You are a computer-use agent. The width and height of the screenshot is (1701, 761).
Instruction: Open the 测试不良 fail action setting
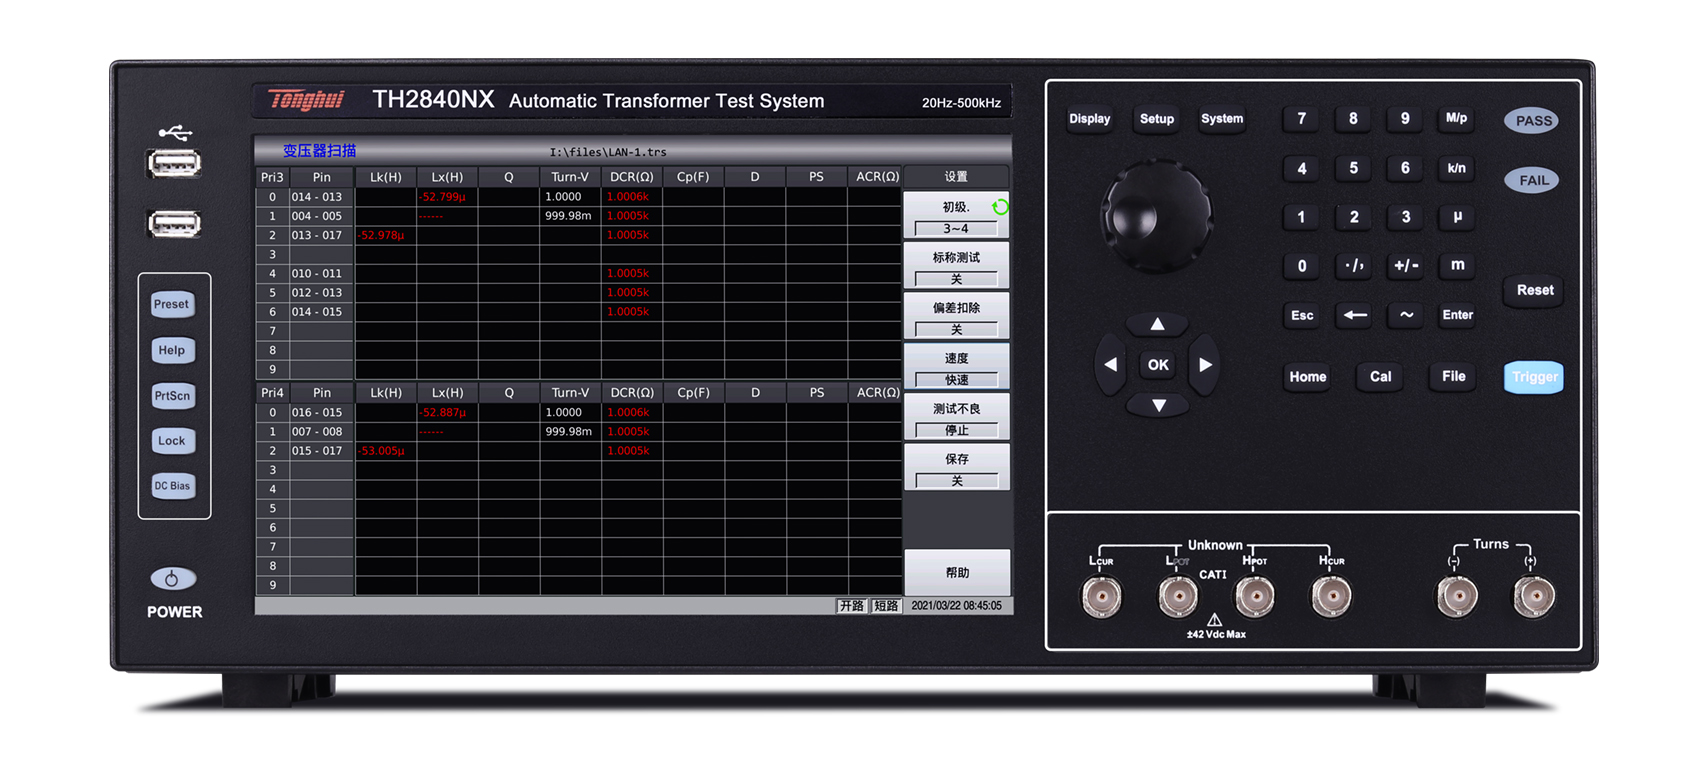(x=956, y=418)
